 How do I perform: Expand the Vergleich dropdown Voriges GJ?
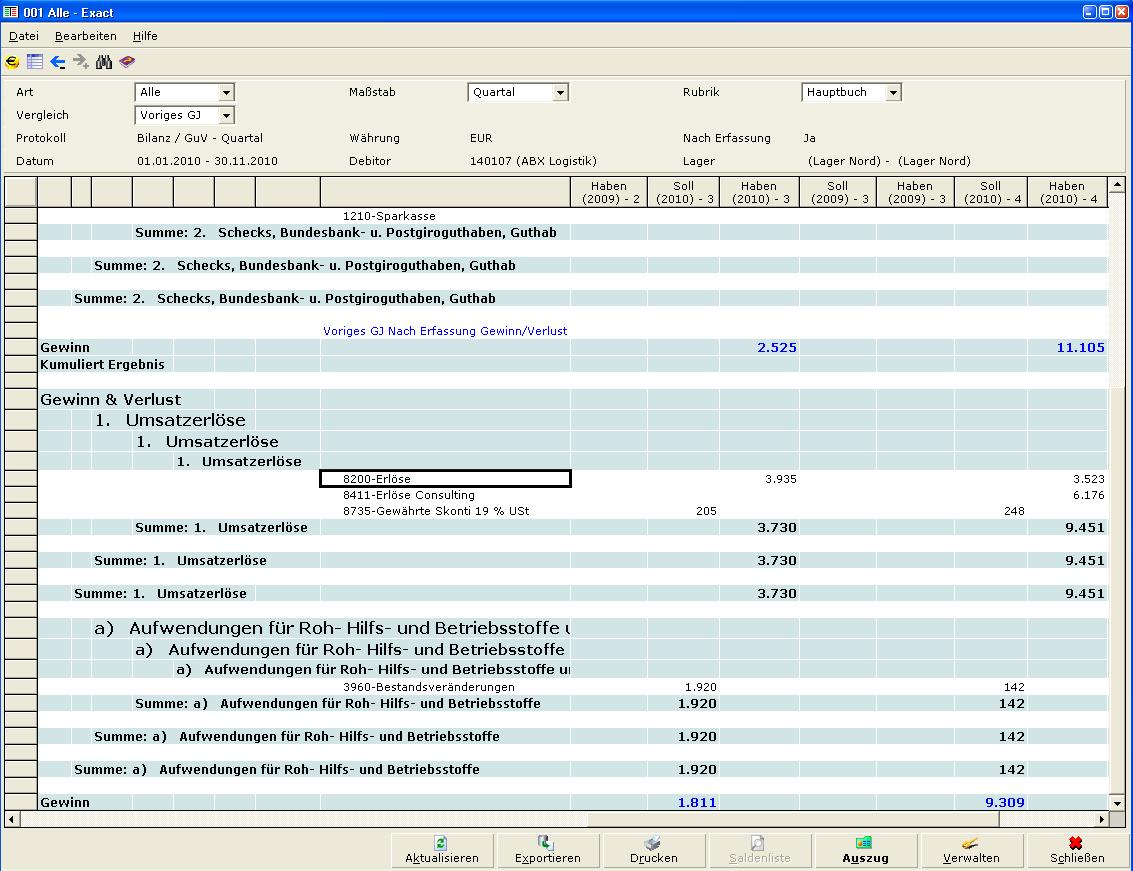tap(226, 116)
